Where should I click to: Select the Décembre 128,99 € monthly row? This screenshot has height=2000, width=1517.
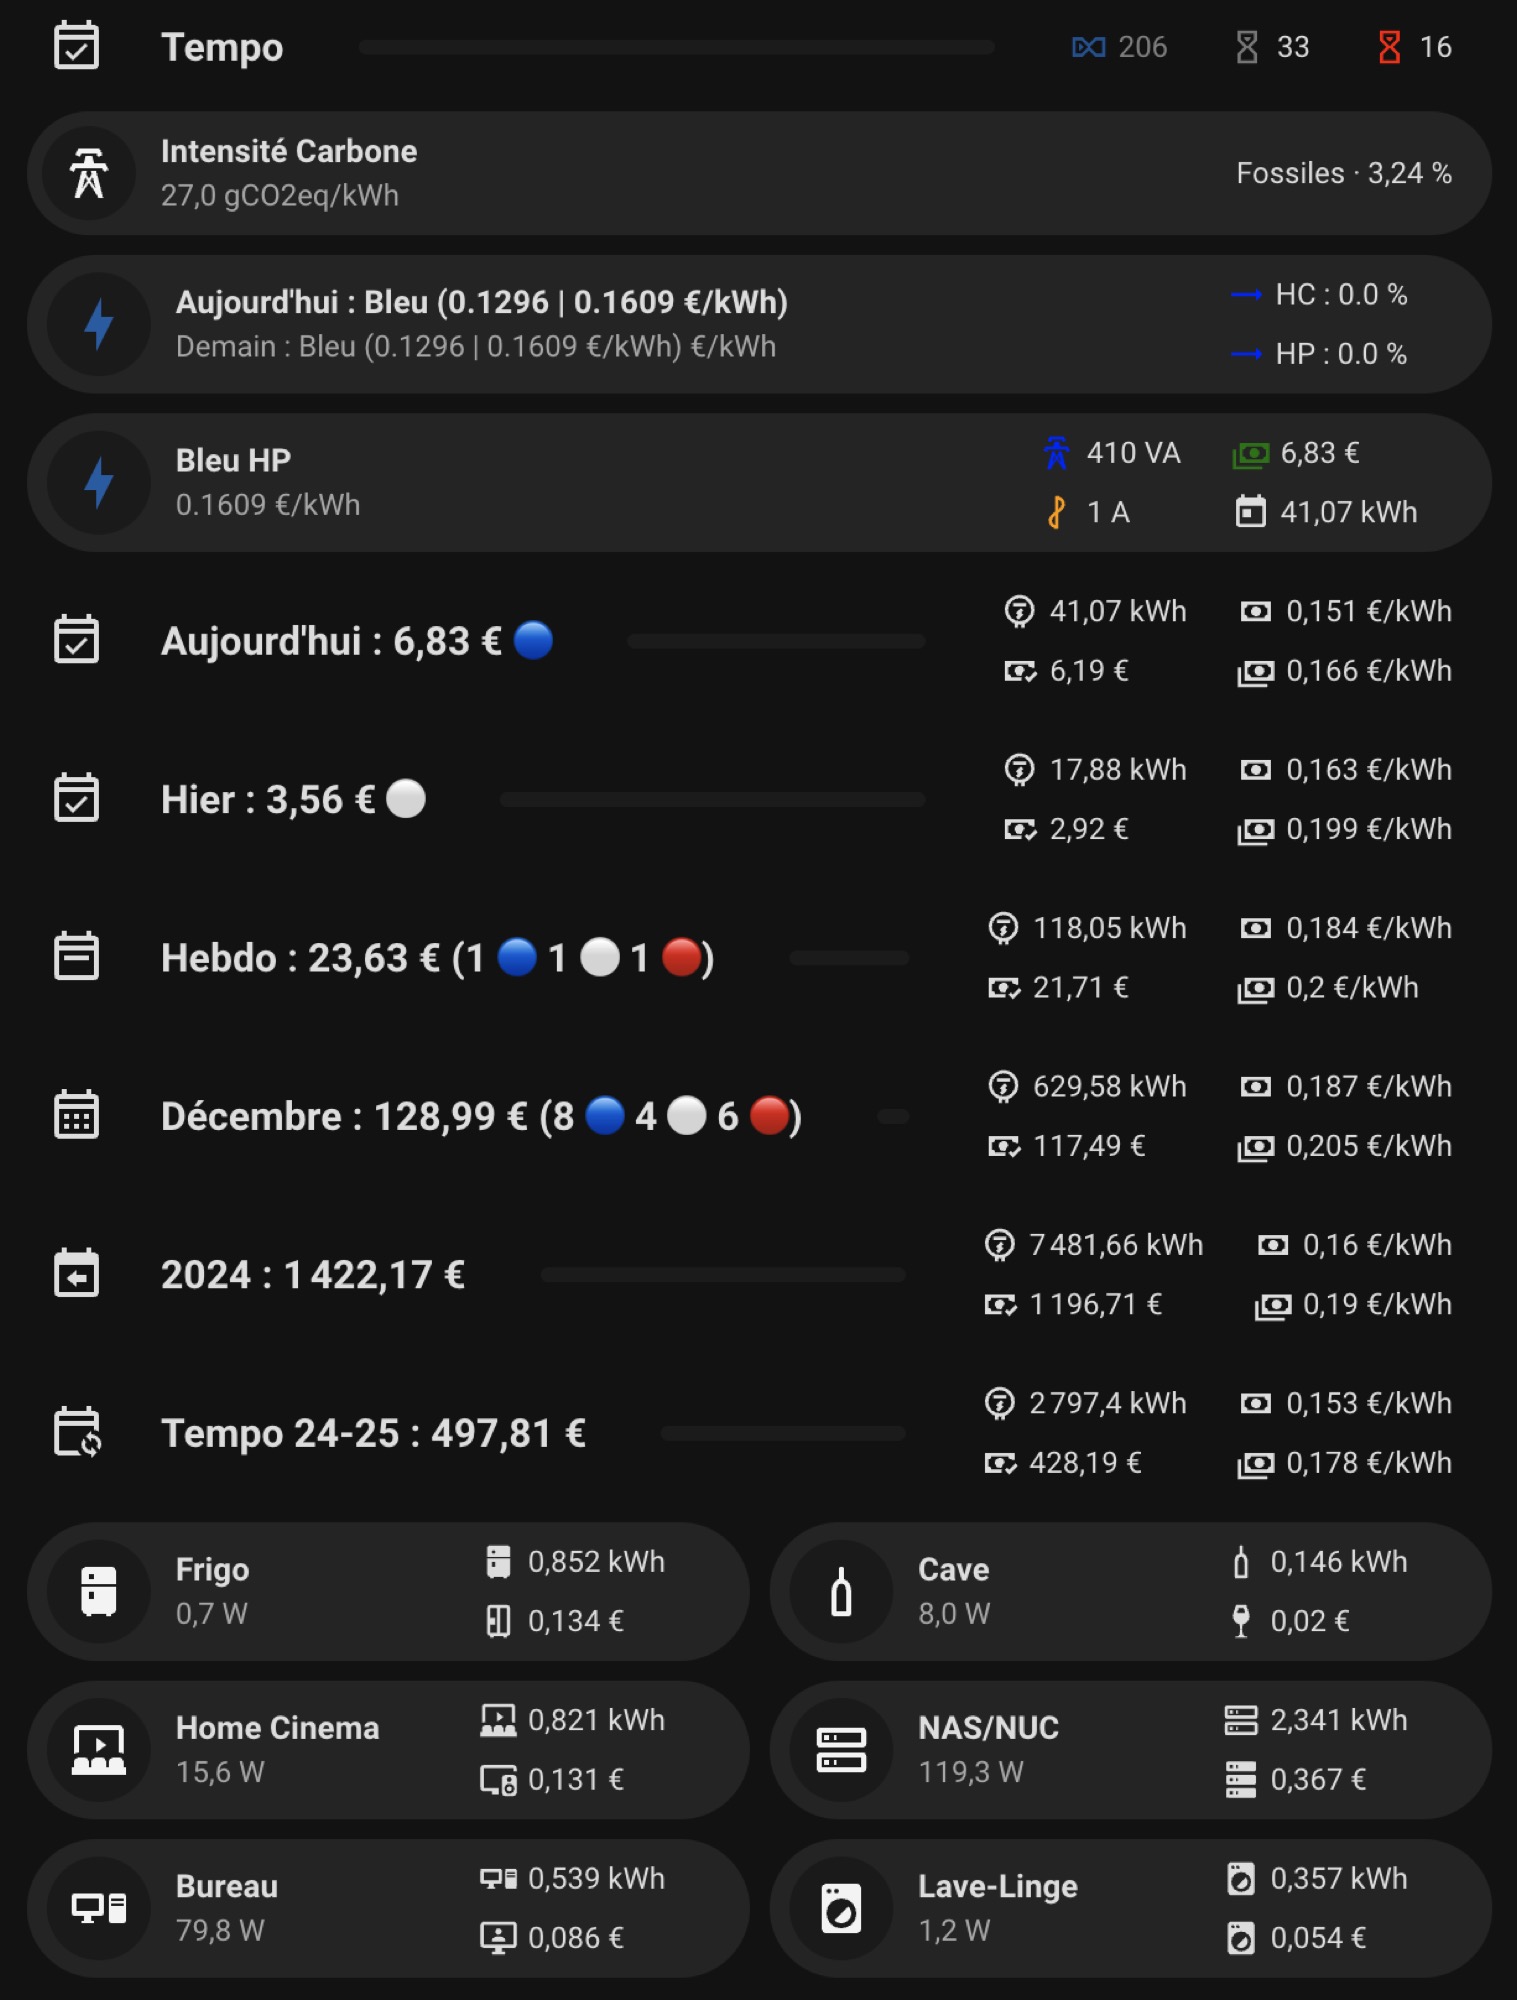758,1116
